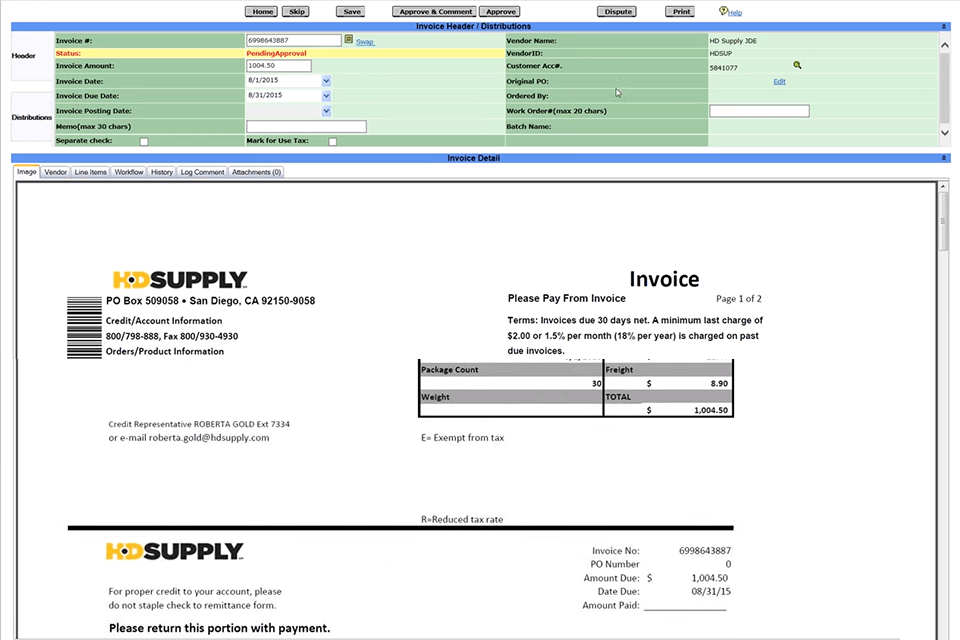Click the Page 1 of 2 label
The height and width of the screenshot is (640, 960).
click(739, 299)
